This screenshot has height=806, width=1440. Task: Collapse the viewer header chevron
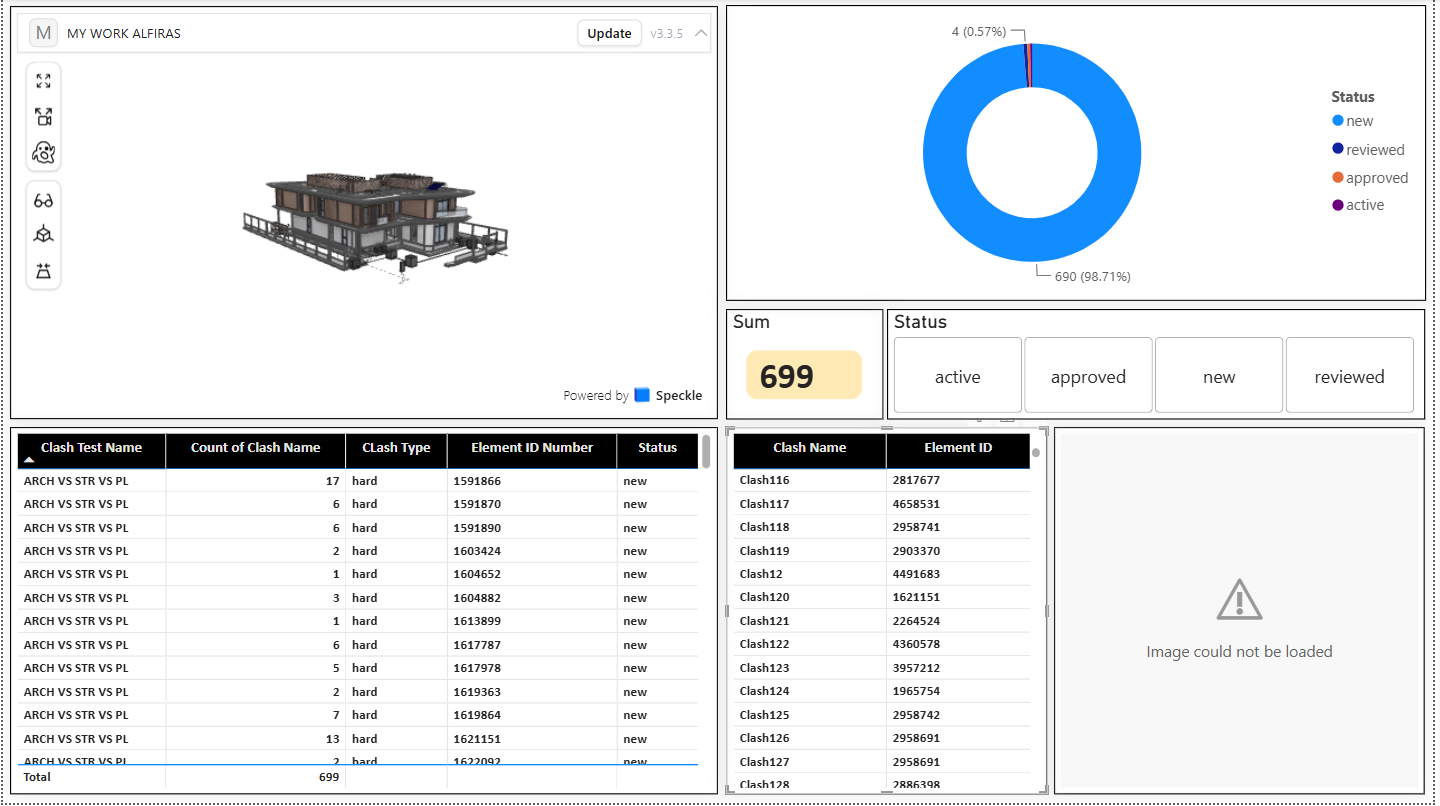click(x=701, y=33)
